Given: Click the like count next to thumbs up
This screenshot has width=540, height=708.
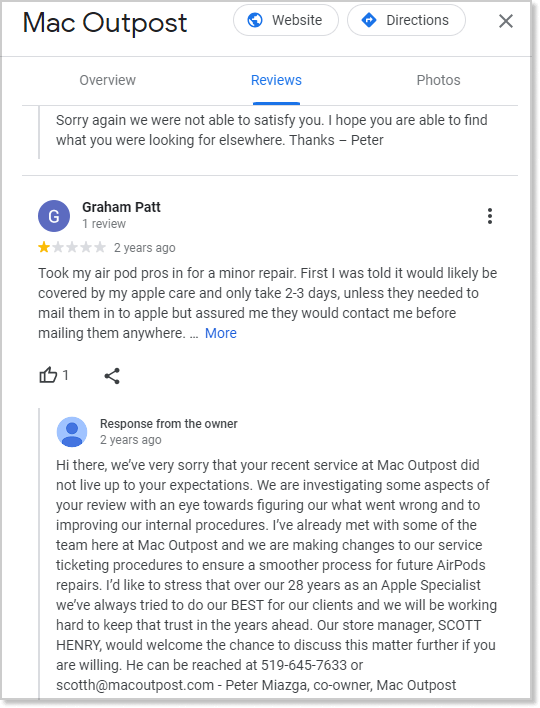Looking at the screenshot, I should (x=65, y=375).
